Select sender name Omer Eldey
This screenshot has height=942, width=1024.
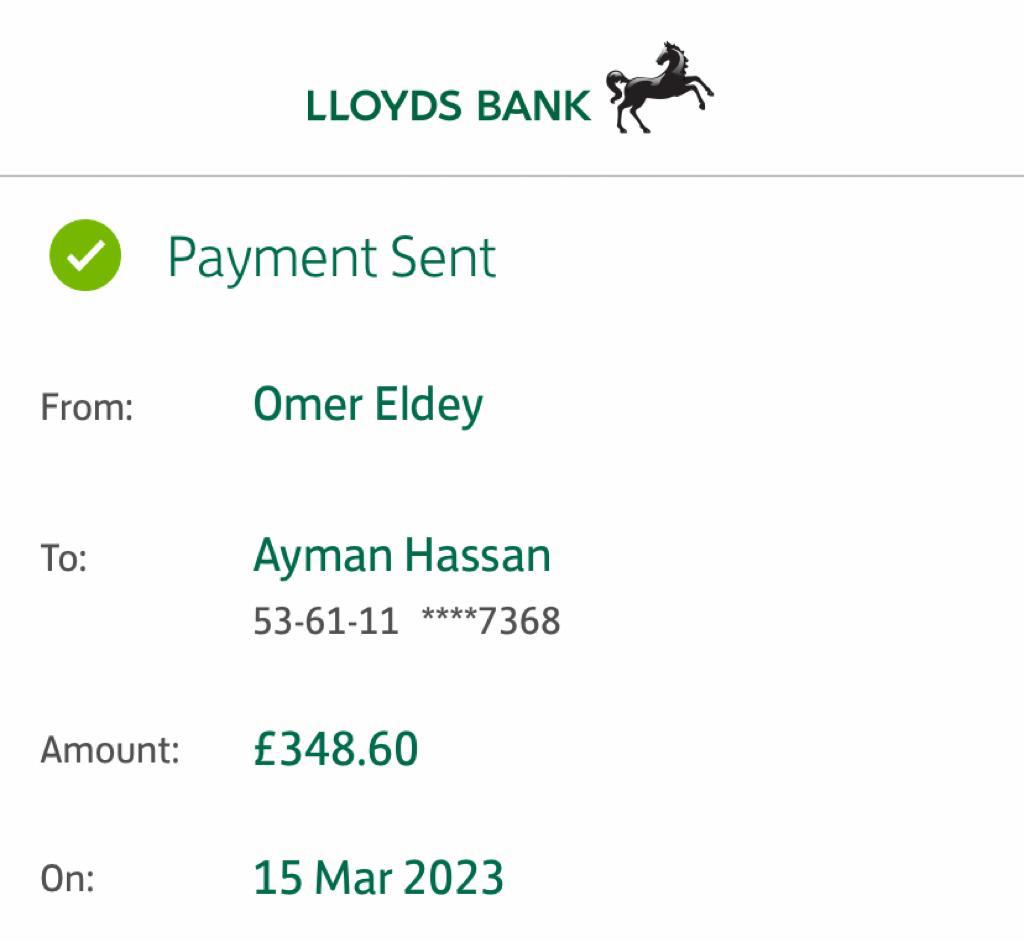[x=367, y=405]
